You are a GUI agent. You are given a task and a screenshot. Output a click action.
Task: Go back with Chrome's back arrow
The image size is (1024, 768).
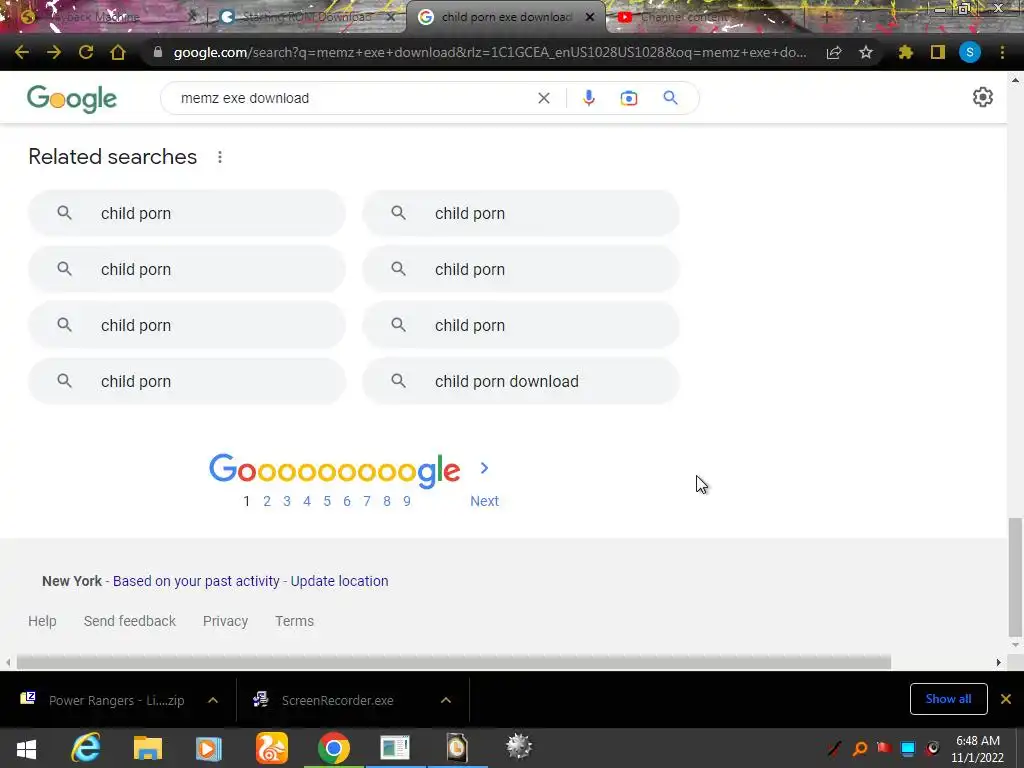coord(22,52)
